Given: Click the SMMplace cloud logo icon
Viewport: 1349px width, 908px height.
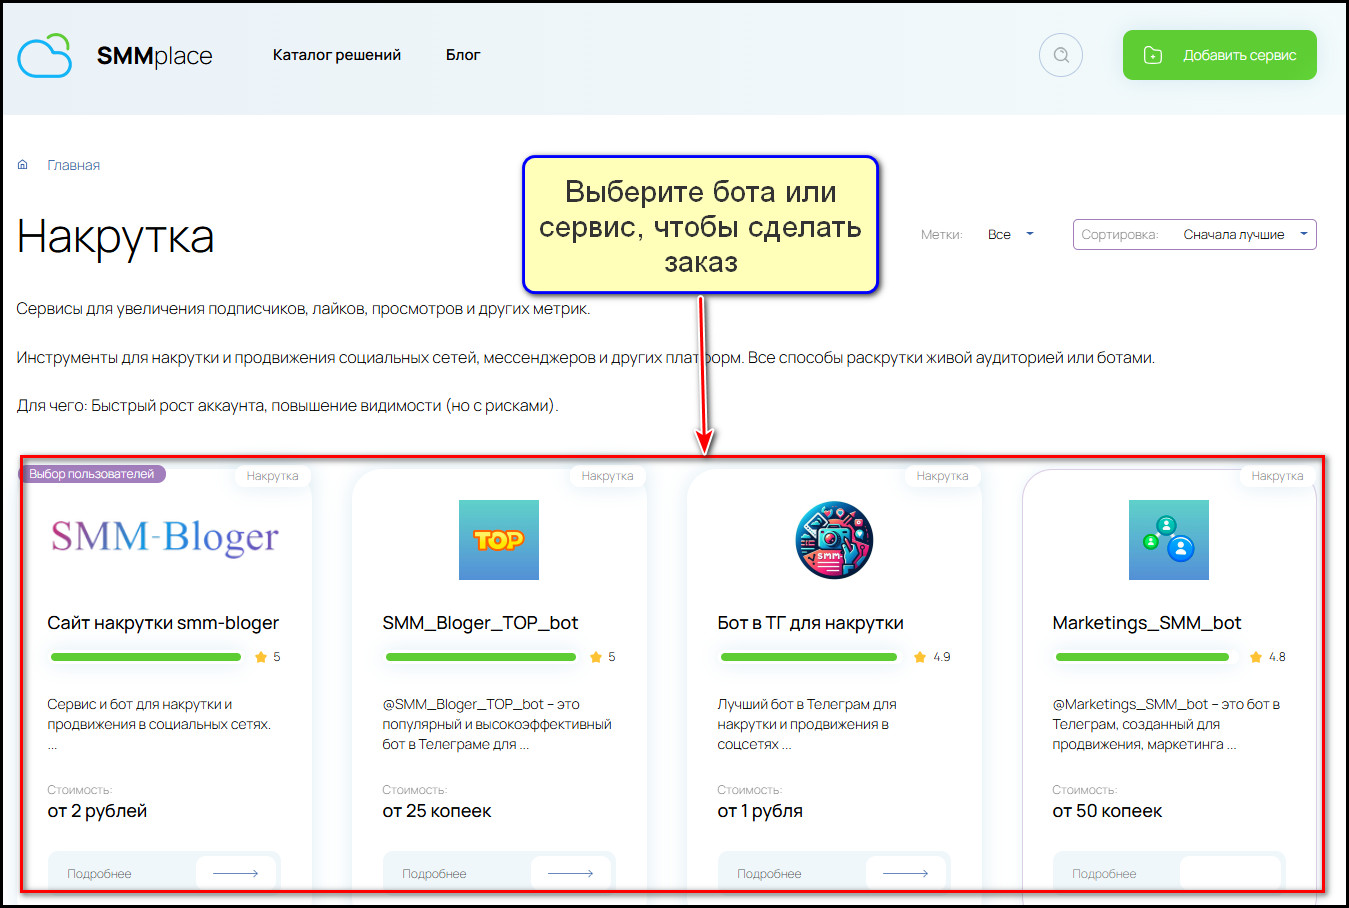Looking at the screenshot, I should [x=45, y=56].
